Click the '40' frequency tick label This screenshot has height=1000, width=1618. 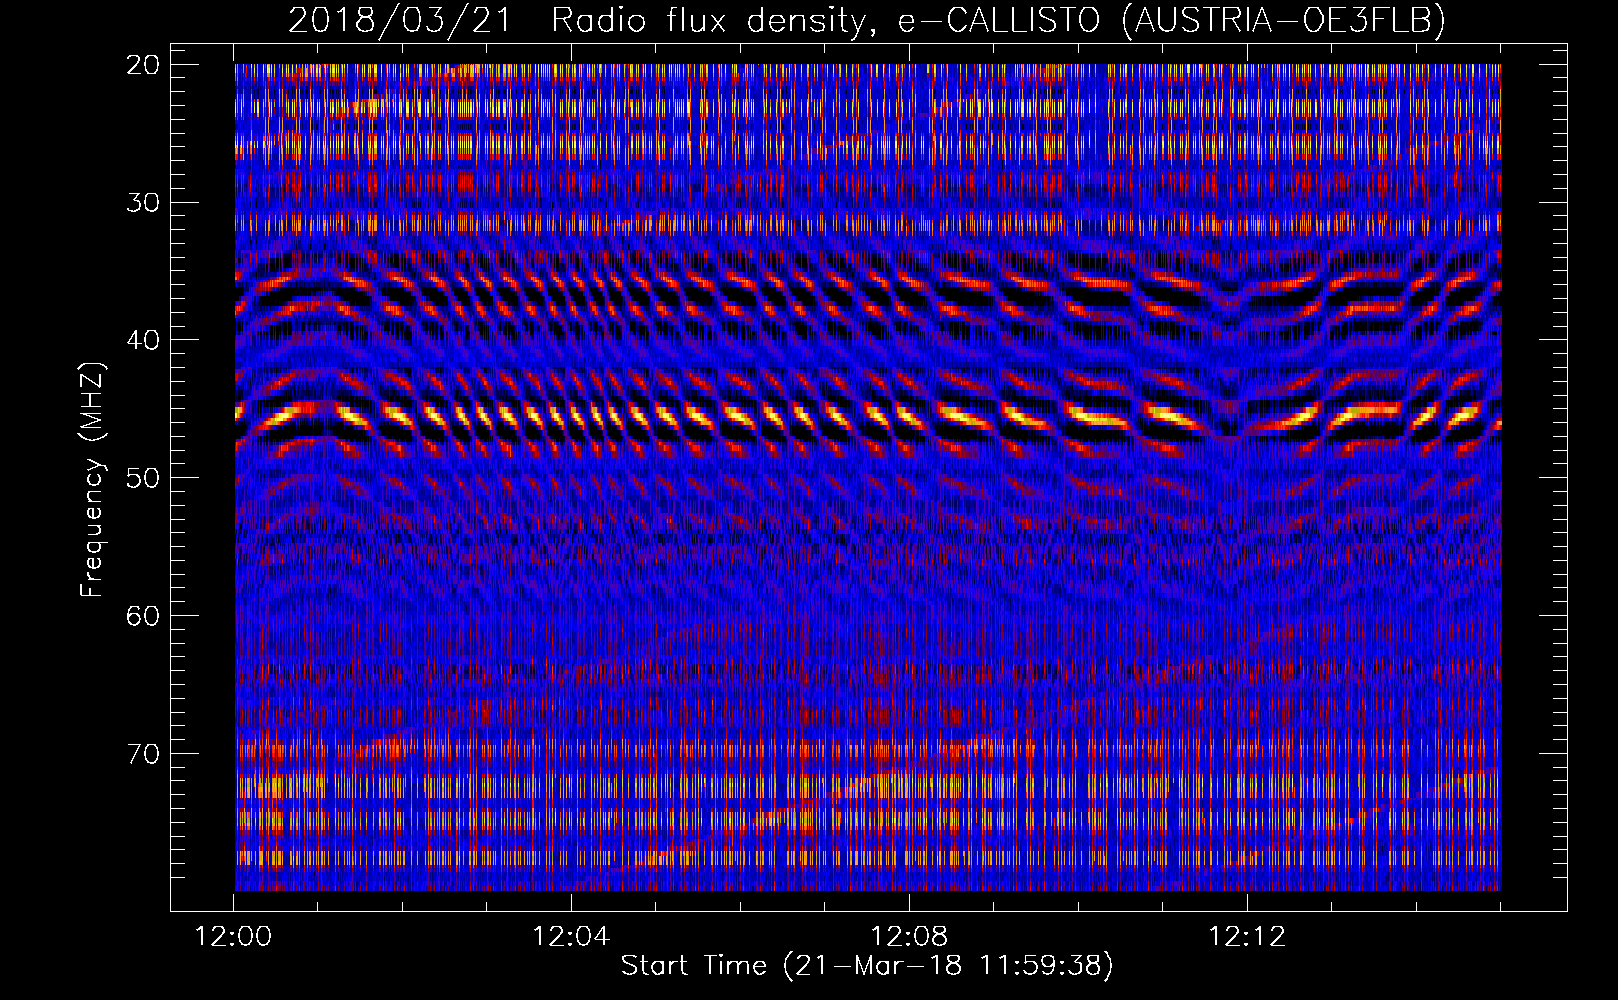coord(144,340)
